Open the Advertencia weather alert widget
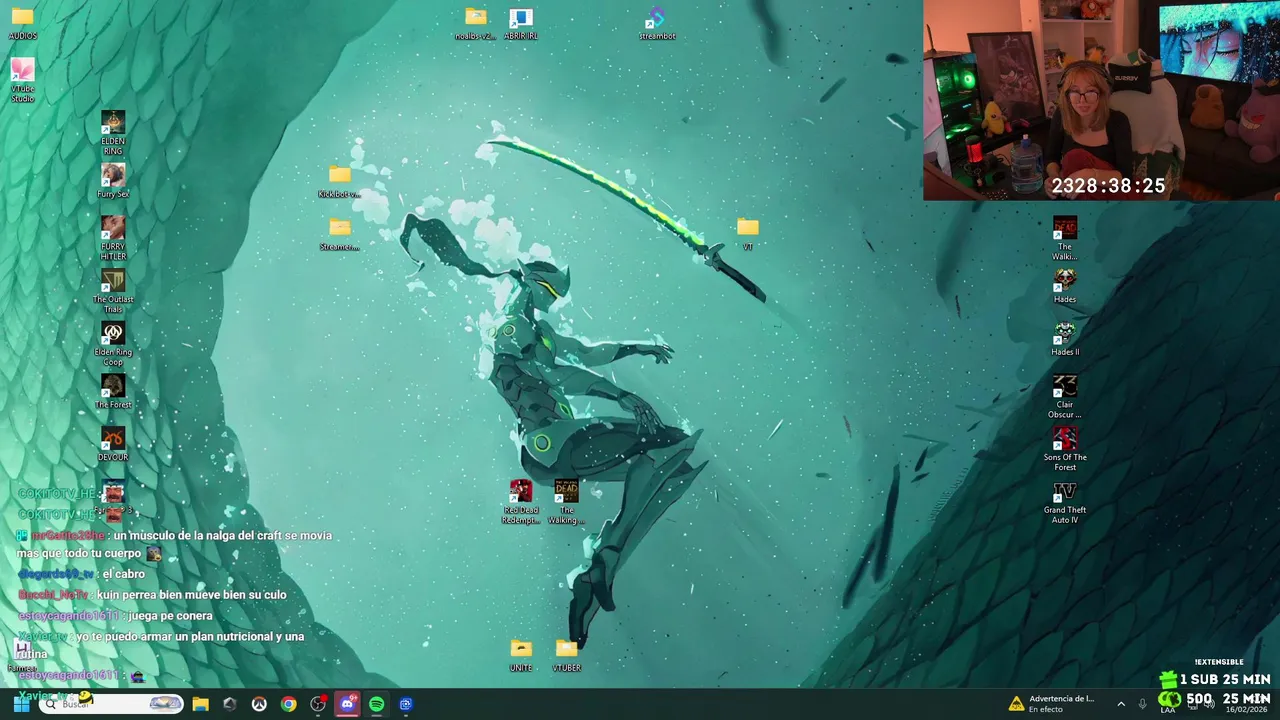Viewport: 1280px width, 720px height. point(1052,704)
